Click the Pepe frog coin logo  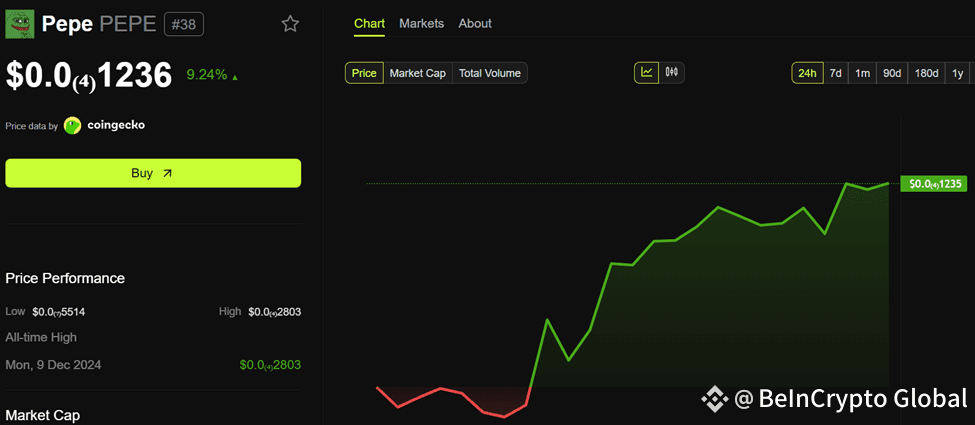tap(20, 24)
